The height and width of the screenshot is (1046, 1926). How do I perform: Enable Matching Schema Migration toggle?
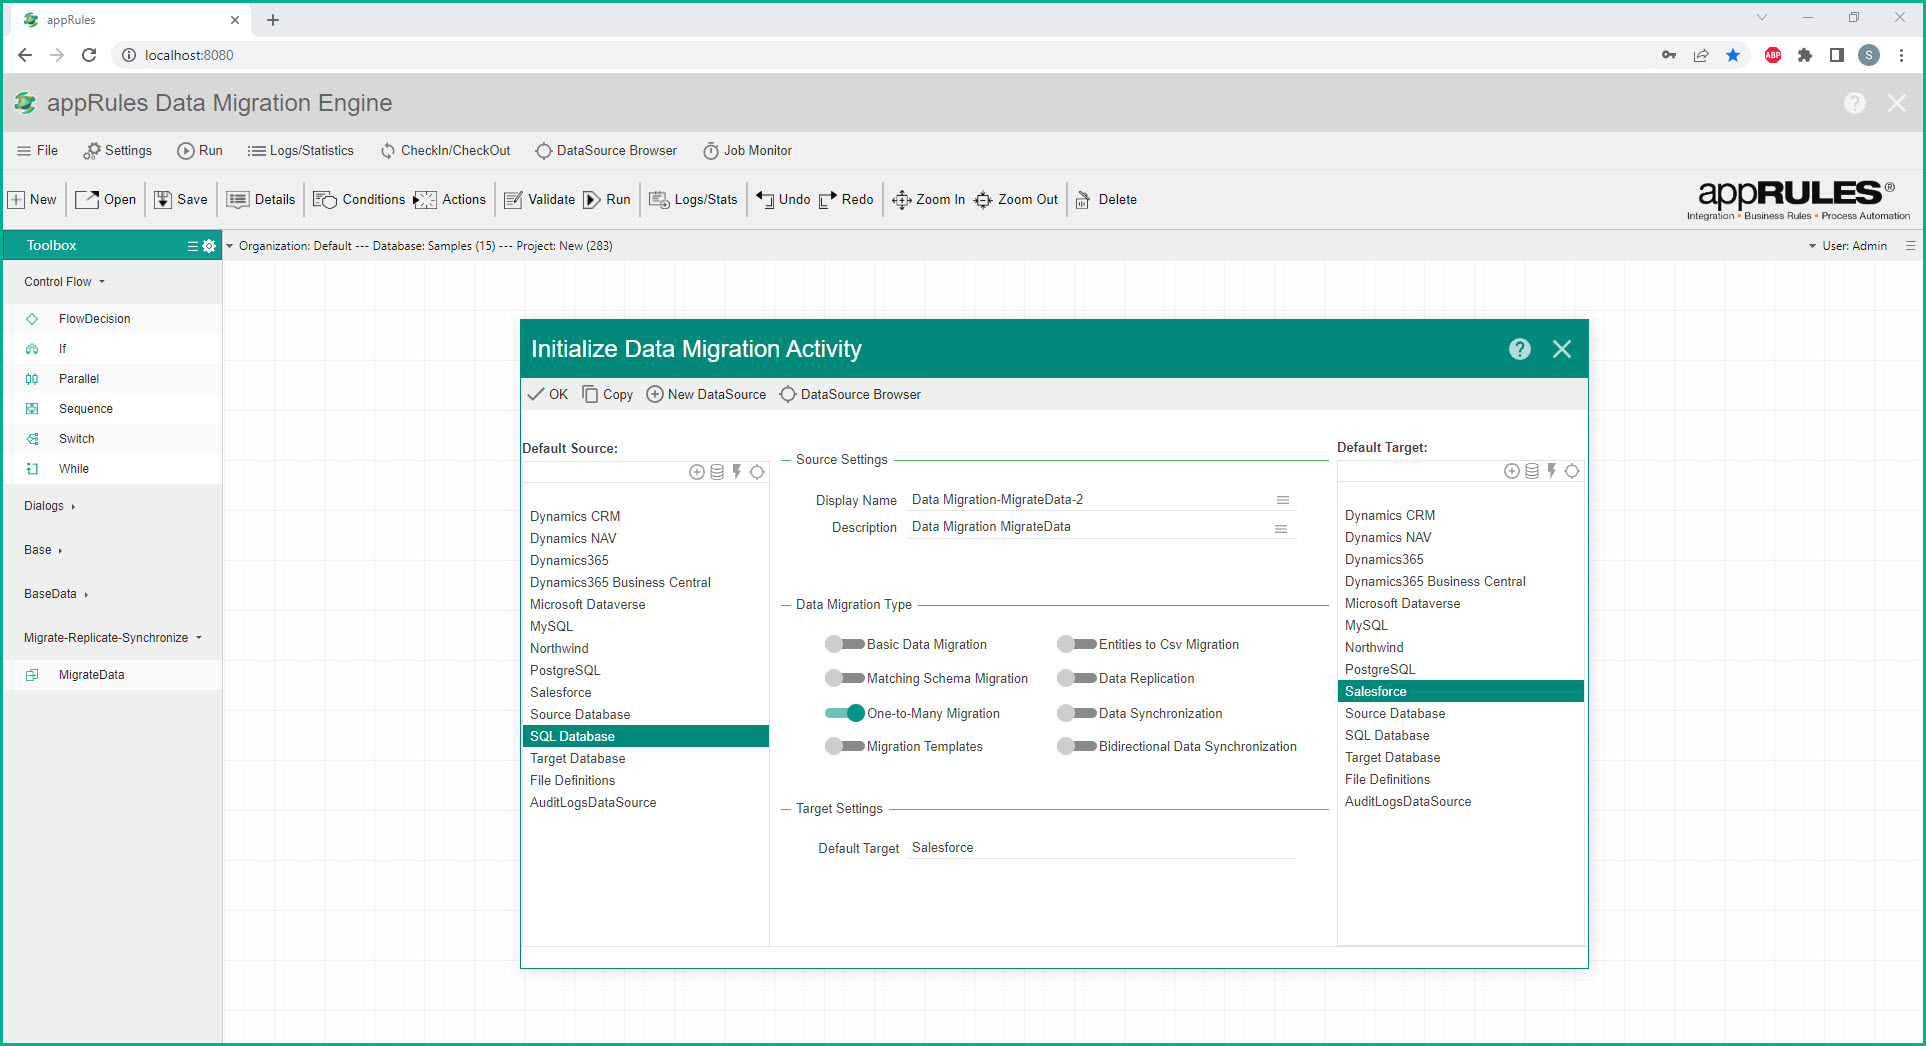(845, 678)
